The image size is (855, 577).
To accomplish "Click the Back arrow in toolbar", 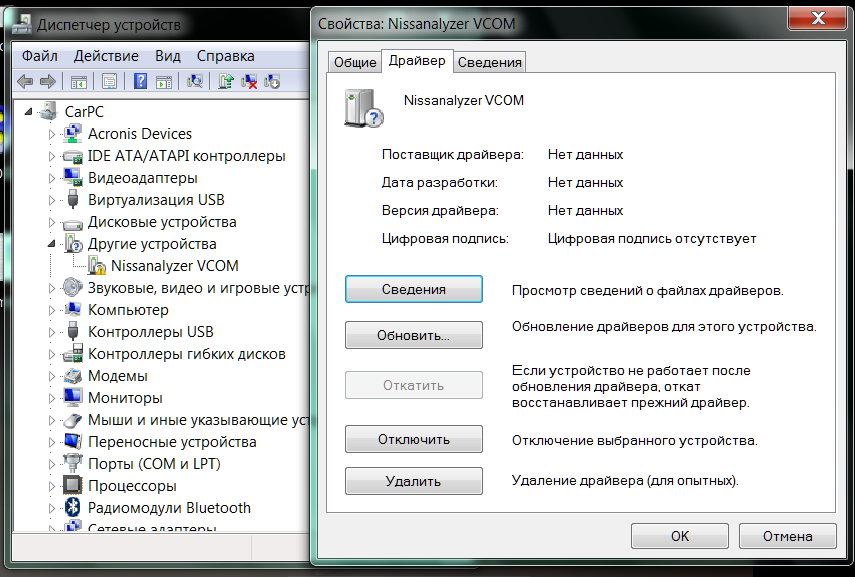I will tap(24, 82).
